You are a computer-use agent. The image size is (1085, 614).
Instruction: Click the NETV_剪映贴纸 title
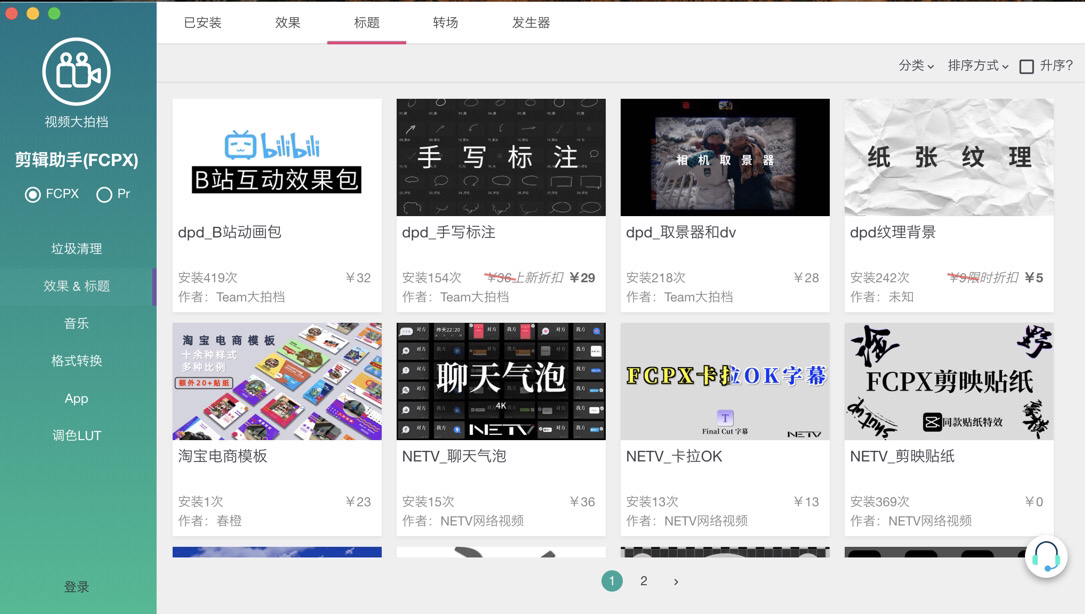(902, 456)
